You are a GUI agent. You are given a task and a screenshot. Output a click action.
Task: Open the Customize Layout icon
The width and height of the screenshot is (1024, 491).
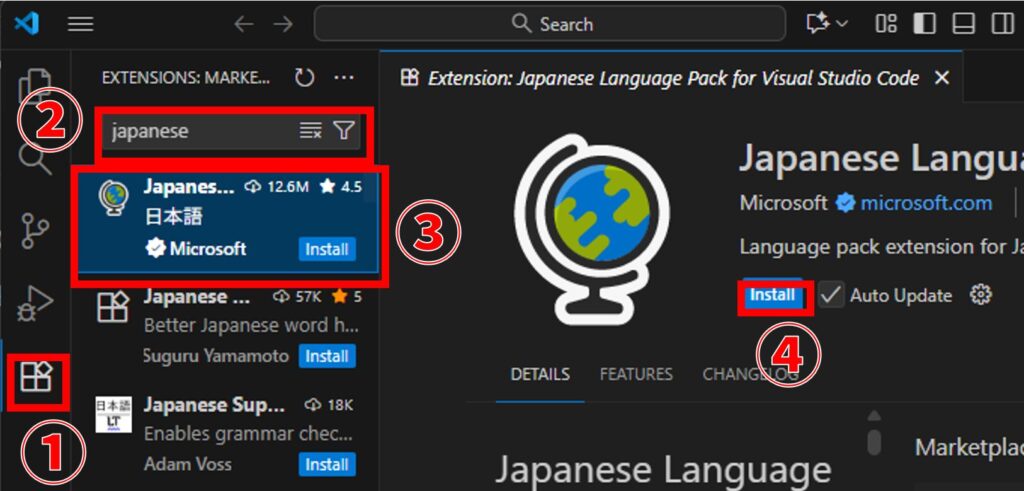point(886,24)
